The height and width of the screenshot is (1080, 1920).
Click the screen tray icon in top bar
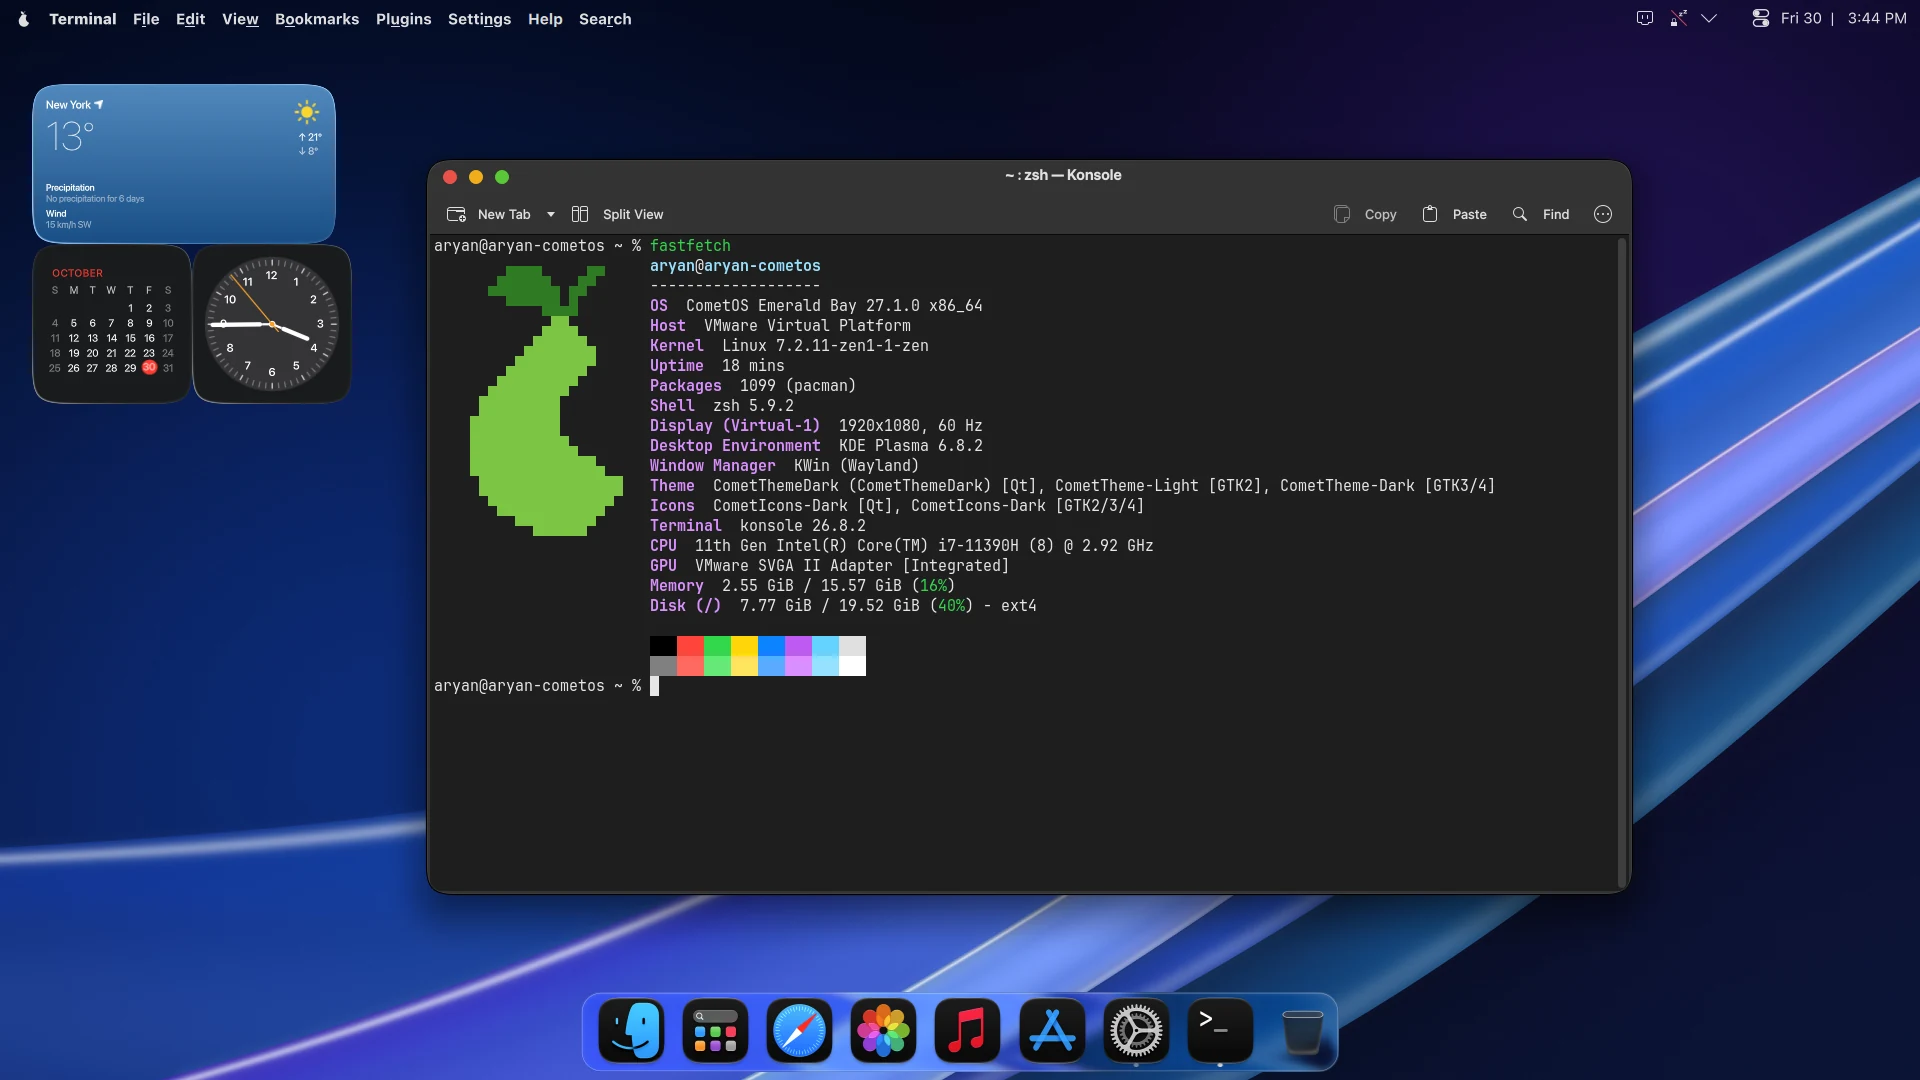coord(1645,18)
